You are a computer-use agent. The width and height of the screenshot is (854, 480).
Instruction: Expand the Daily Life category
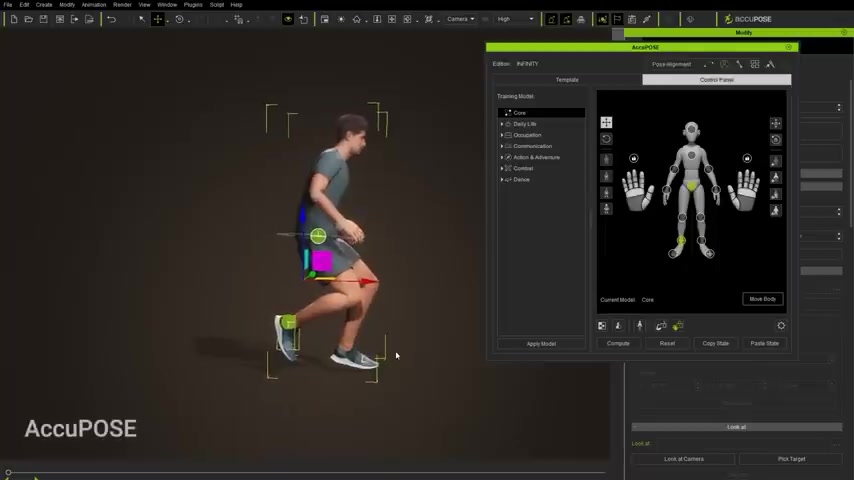coord(502,124)
